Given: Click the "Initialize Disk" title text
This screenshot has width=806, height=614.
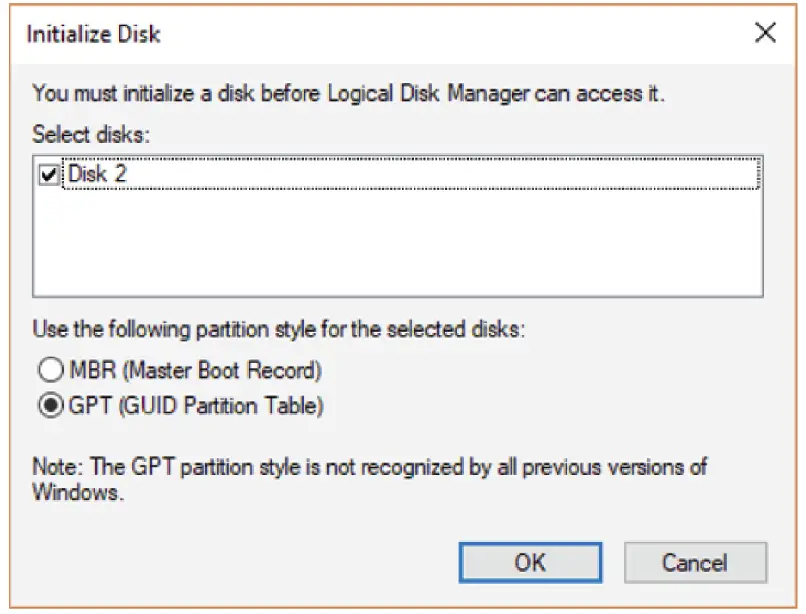Looking at the screenshot, I should pos(93,34).
